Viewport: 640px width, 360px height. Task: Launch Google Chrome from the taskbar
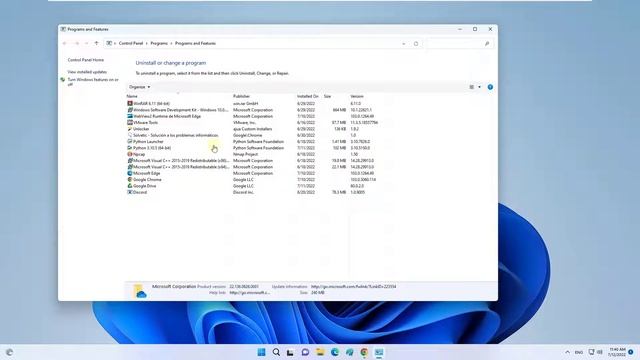tap(364, 352)
